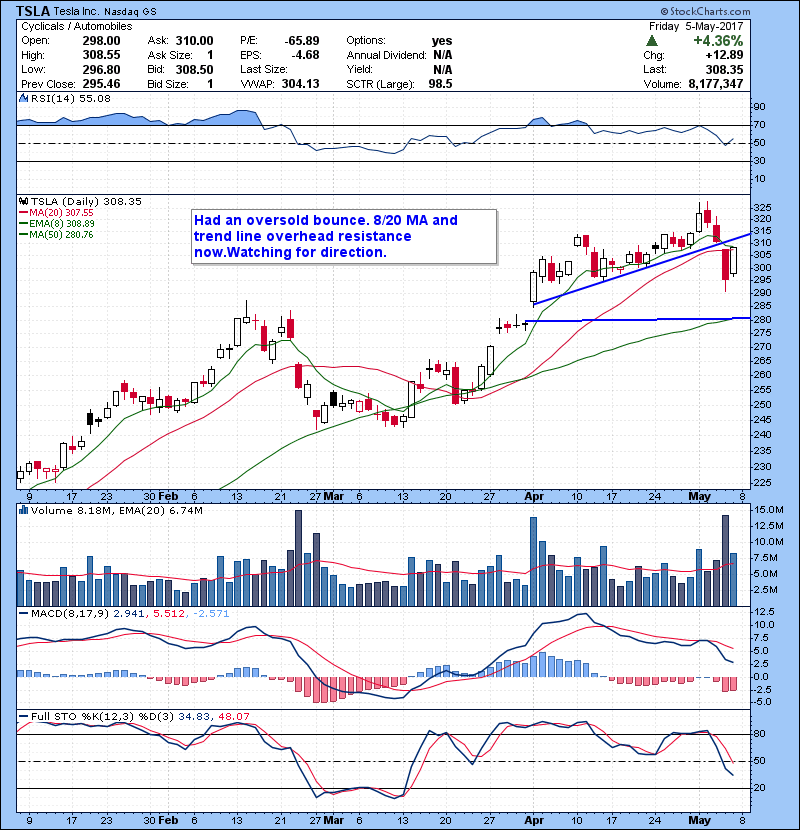Click the Ask 310.00 value

(x=194, y=41)
